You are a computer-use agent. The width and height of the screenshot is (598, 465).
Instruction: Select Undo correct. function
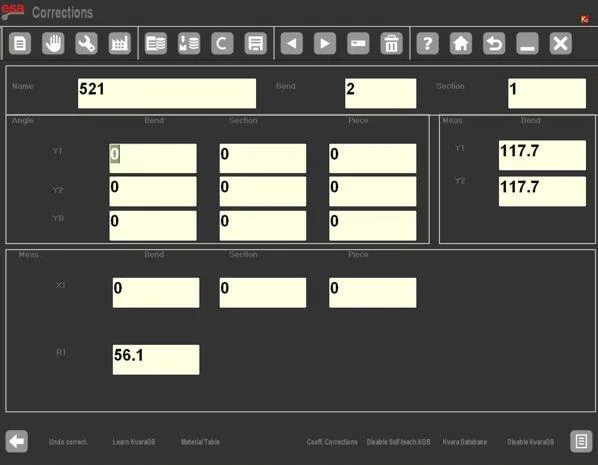tap(68, 442)
